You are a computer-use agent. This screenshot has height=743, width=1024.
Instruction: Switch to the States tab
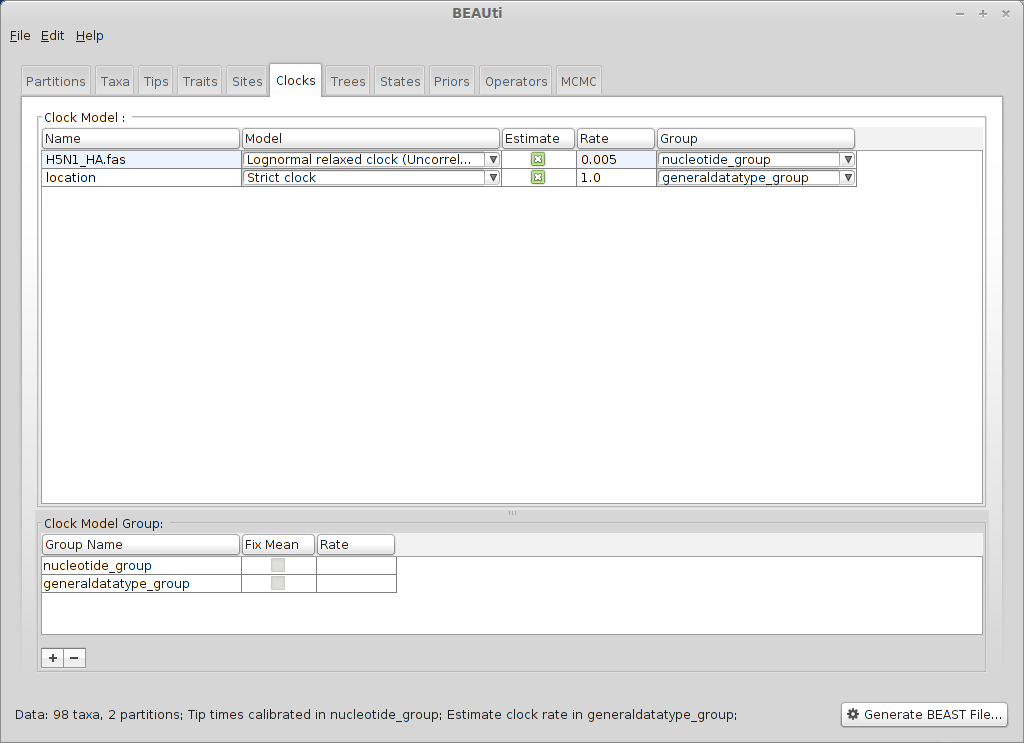coord(400,81)
